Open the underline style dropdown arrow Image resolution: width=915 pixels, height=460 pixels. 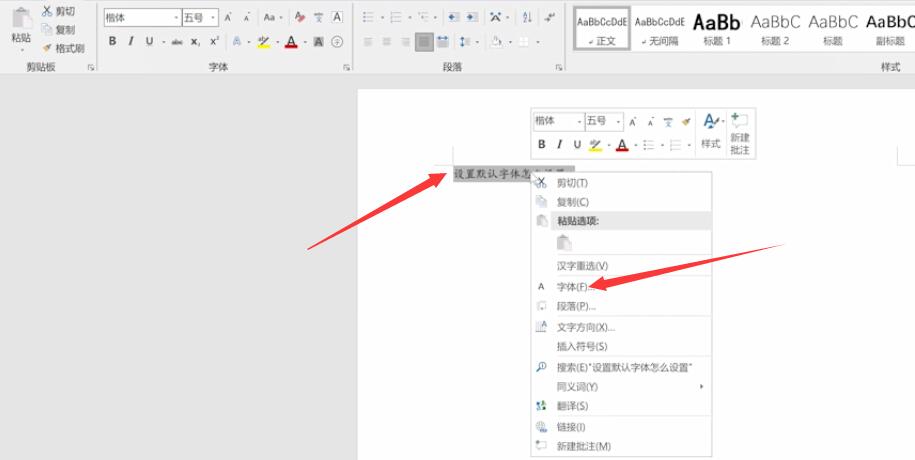pos(163,42)
